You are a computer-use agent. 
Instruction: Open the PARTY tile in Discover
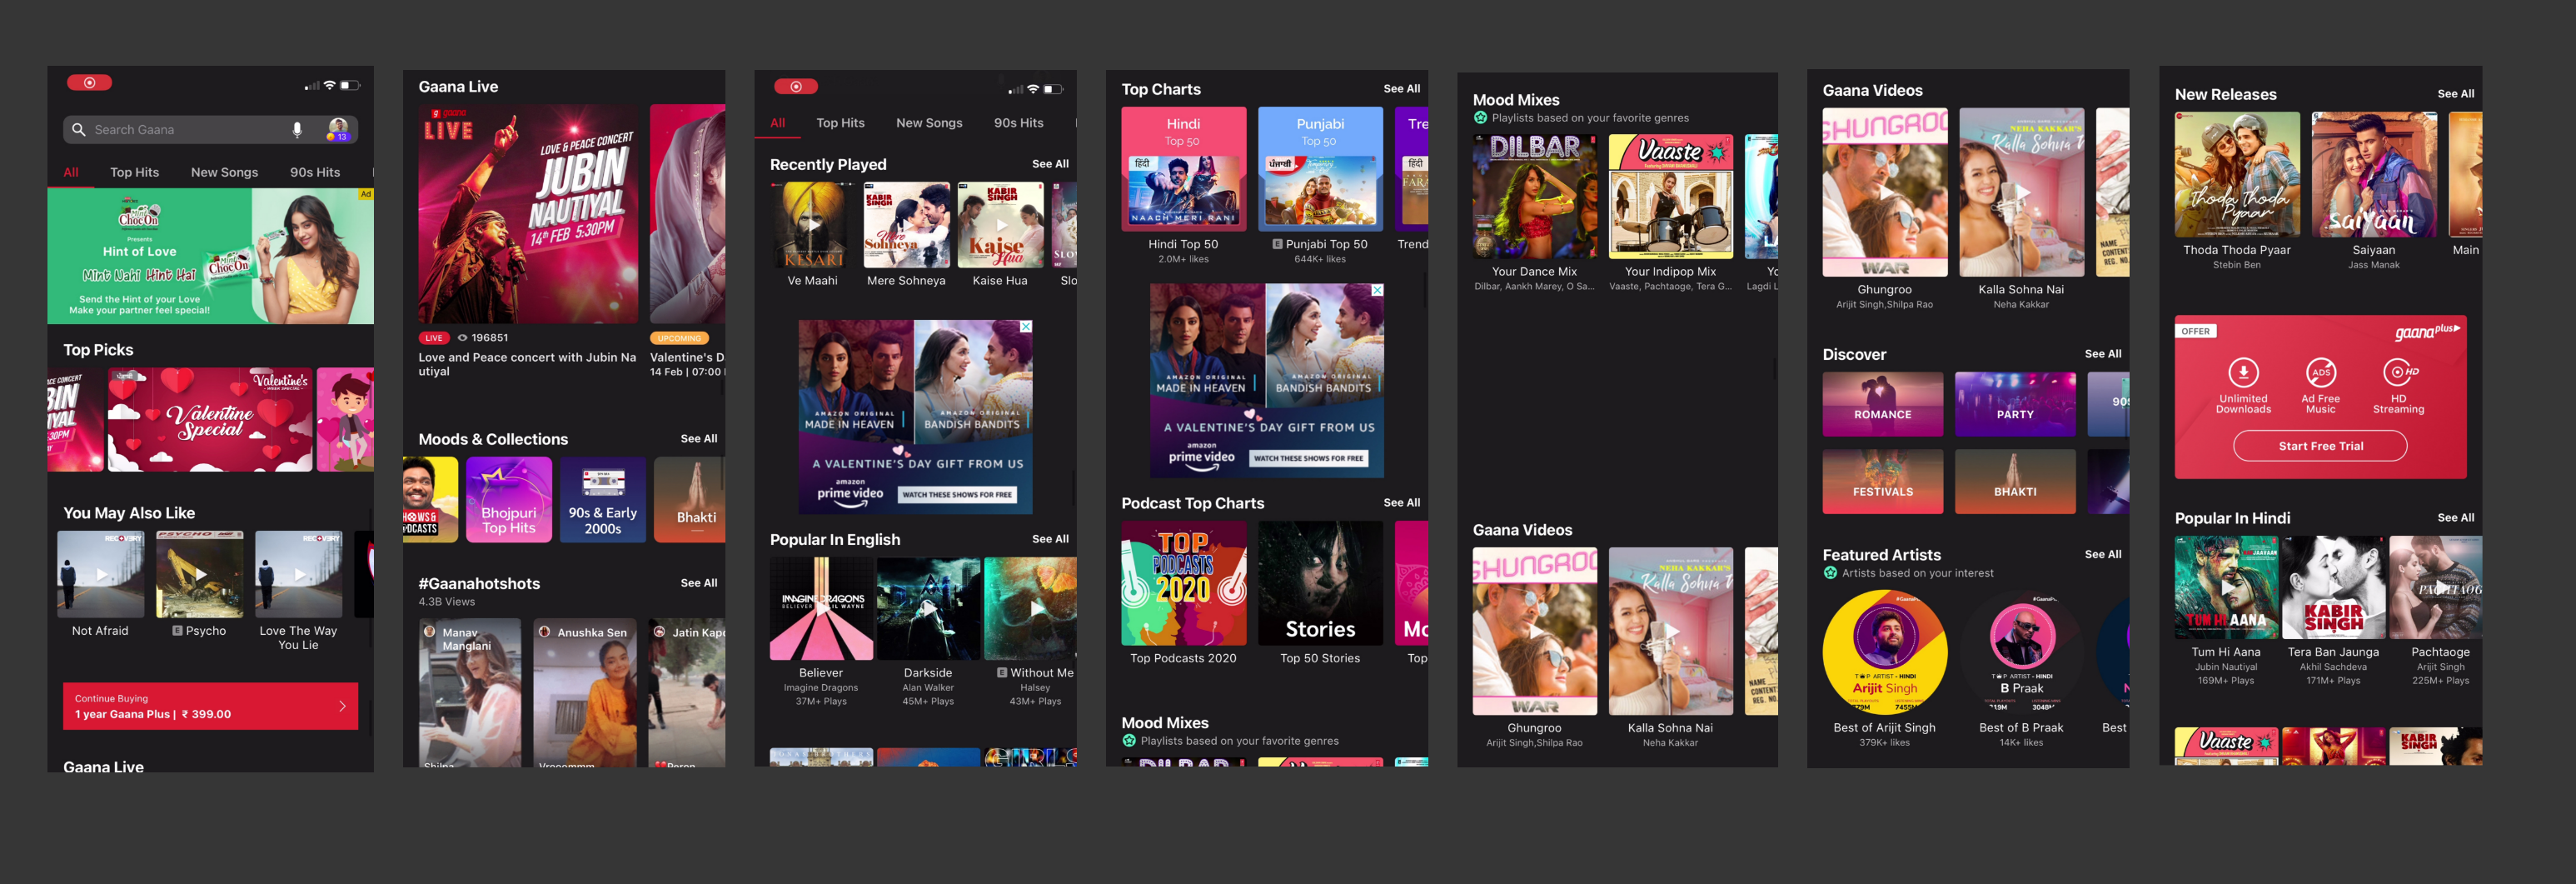coord(2014,404)
